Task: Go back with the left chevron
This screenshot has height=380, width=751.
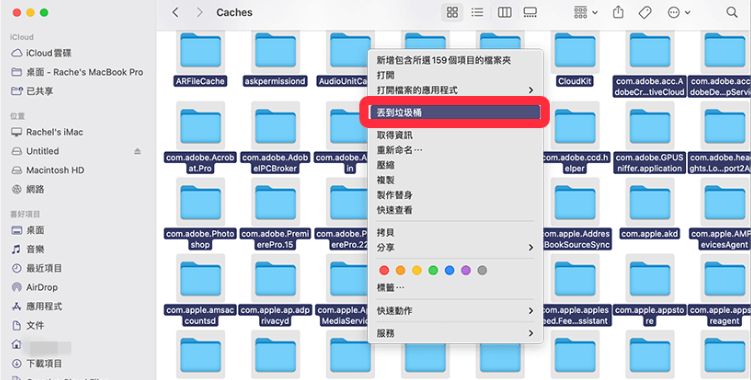Action: 176,12
